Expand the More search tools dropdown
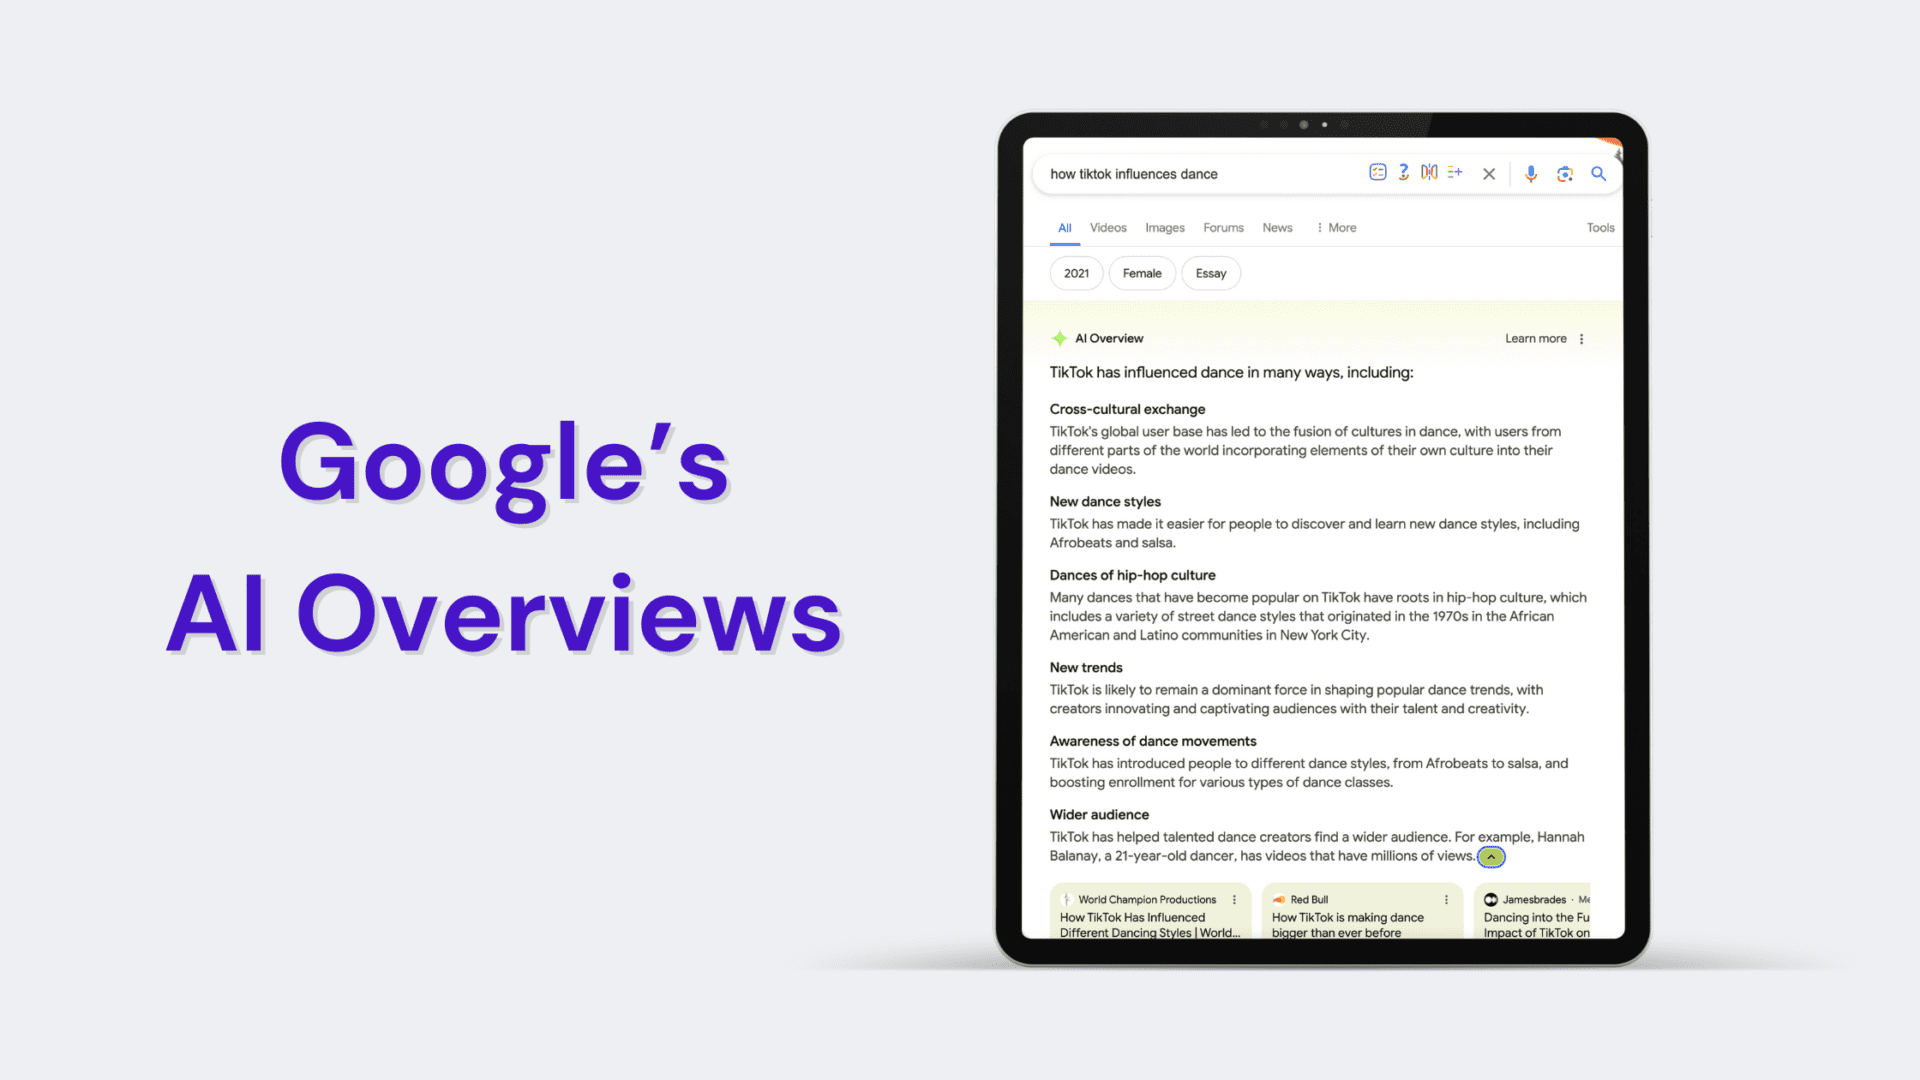Screen dimensions: 1920x1080 [x=1335, y=227]
